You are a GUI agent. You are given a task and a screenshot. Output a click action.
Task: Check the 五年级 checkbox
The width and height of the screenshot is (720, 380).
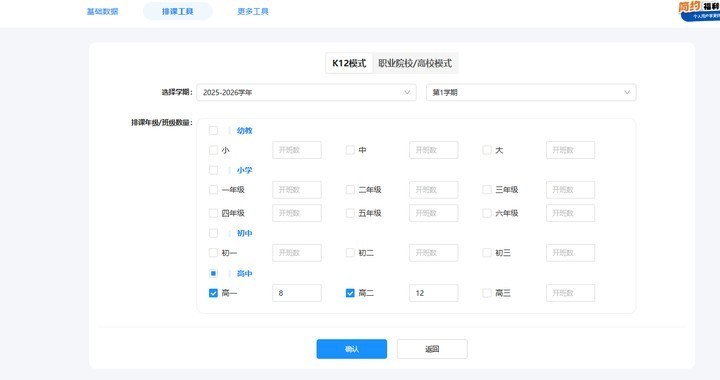coord(350,213)
